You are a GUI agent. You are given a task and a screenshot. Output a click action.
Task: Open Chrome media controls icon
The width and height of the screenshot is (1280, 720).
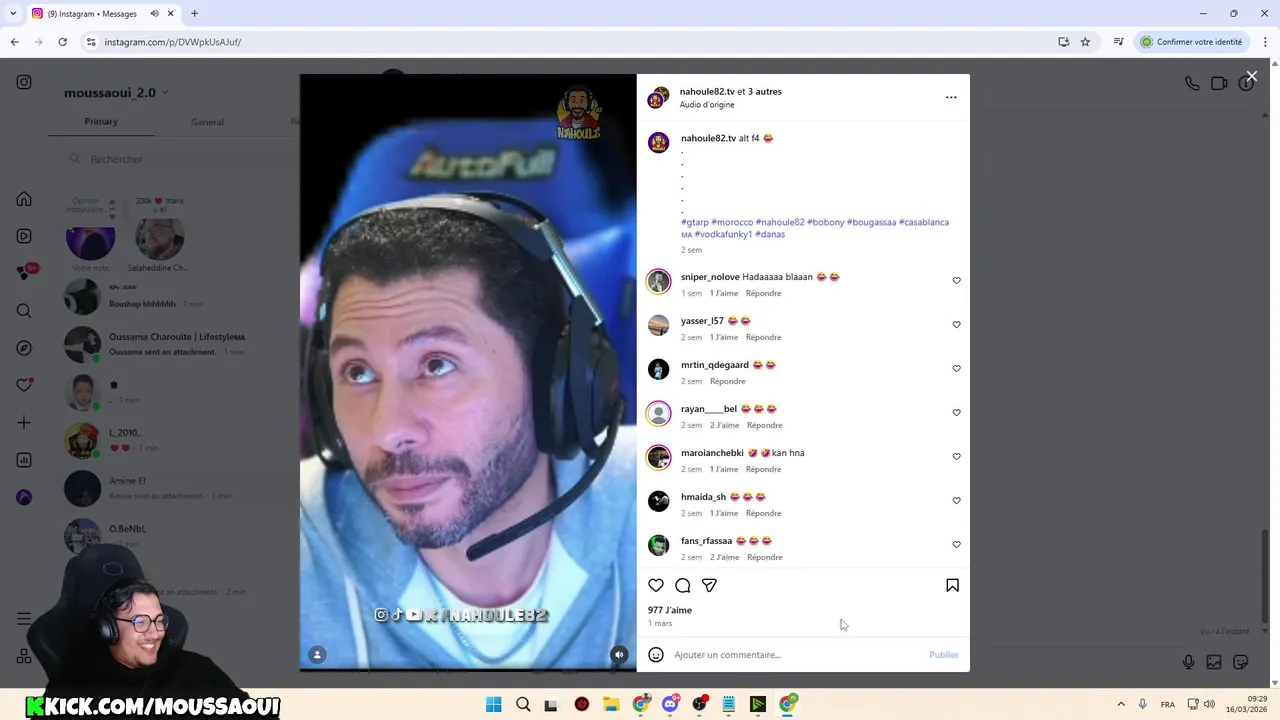[1118, 42]
